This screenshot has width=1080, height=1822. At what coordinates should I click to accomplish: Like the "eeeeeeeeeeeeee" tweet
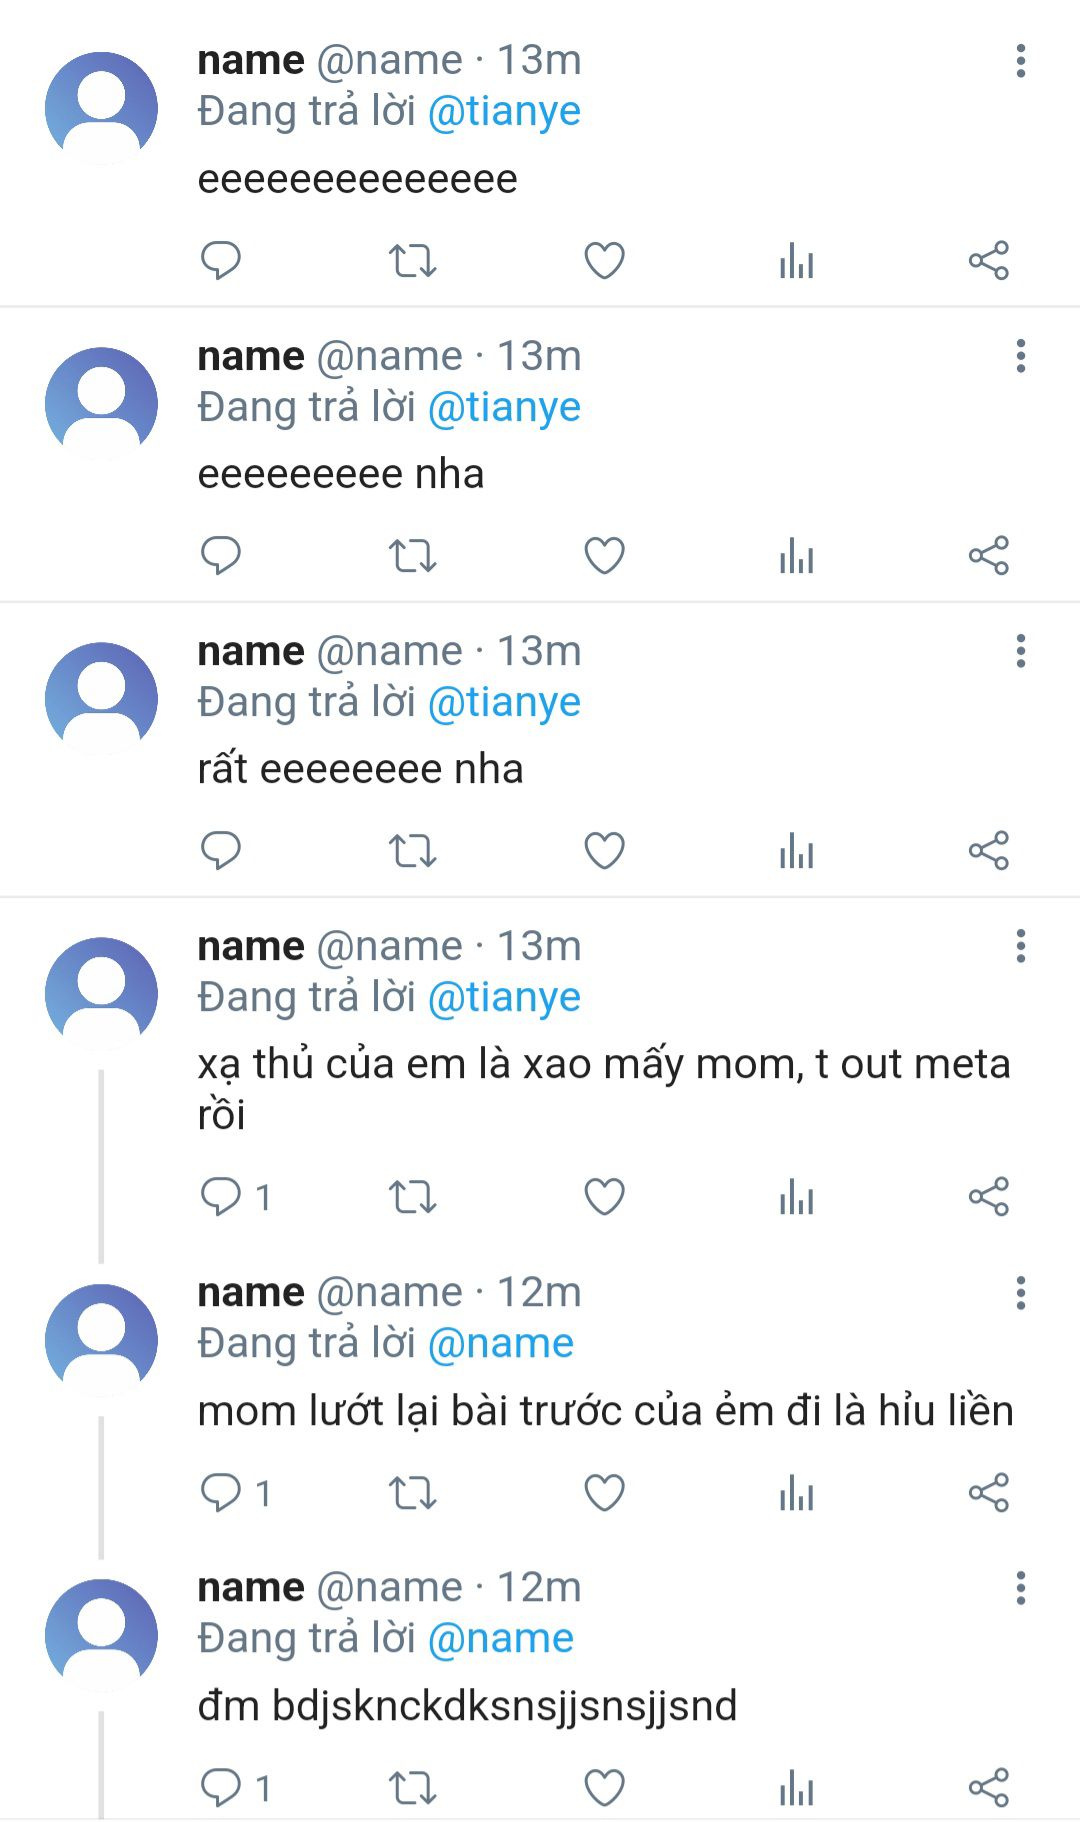coord(604,260)
